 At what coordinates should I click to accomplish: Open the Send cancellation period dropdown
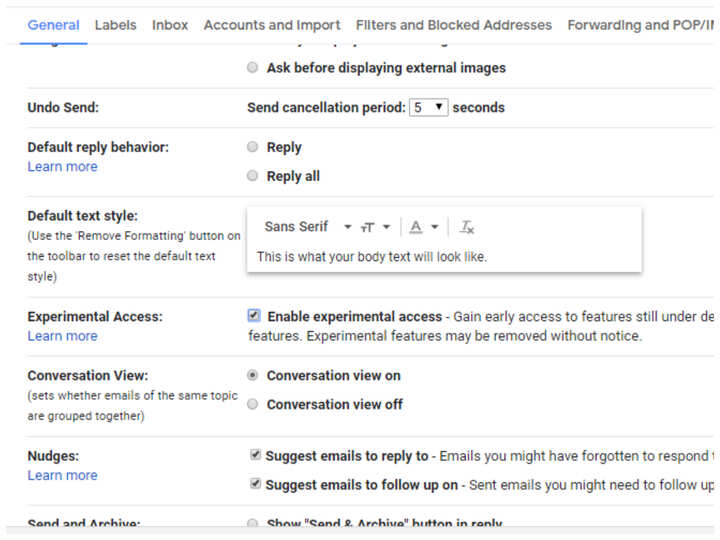(x=428, y=107)
